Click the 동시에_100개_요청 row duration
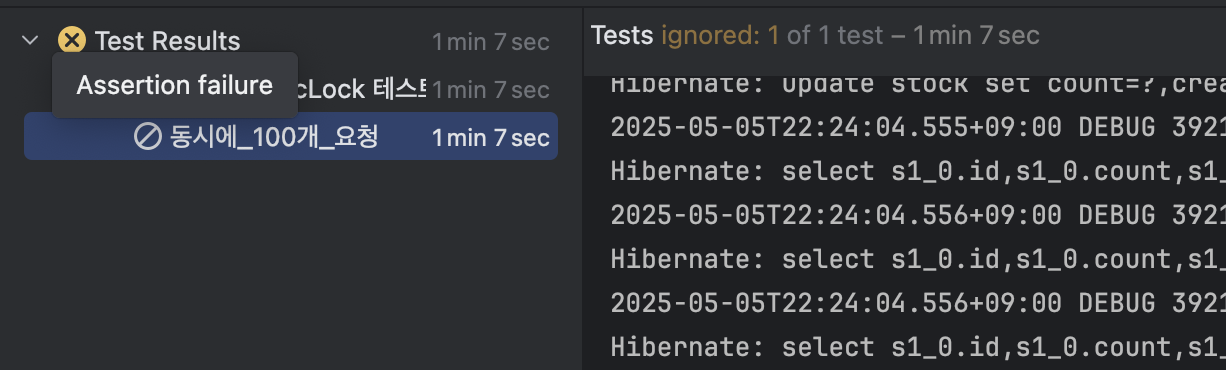 (x=491, y=138)
